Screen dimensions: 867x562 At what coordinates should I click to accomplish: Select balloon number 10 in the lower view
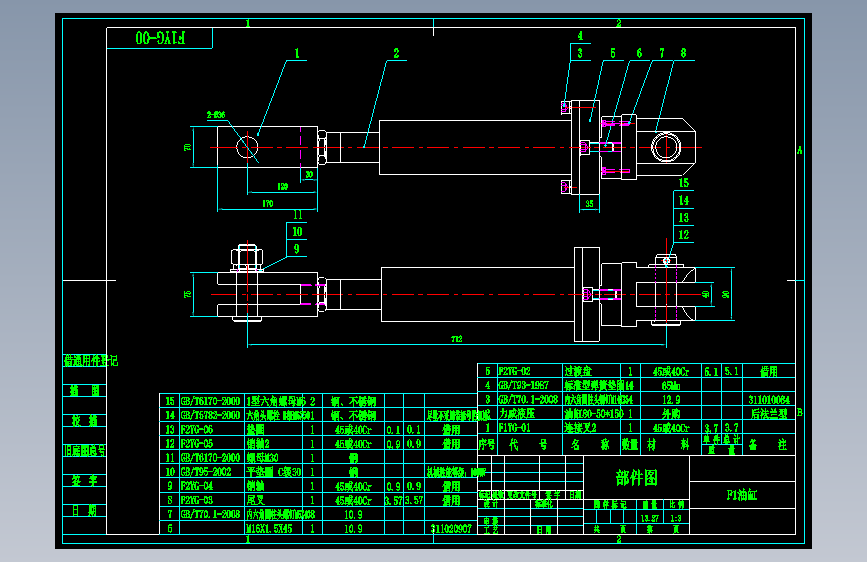297,232
